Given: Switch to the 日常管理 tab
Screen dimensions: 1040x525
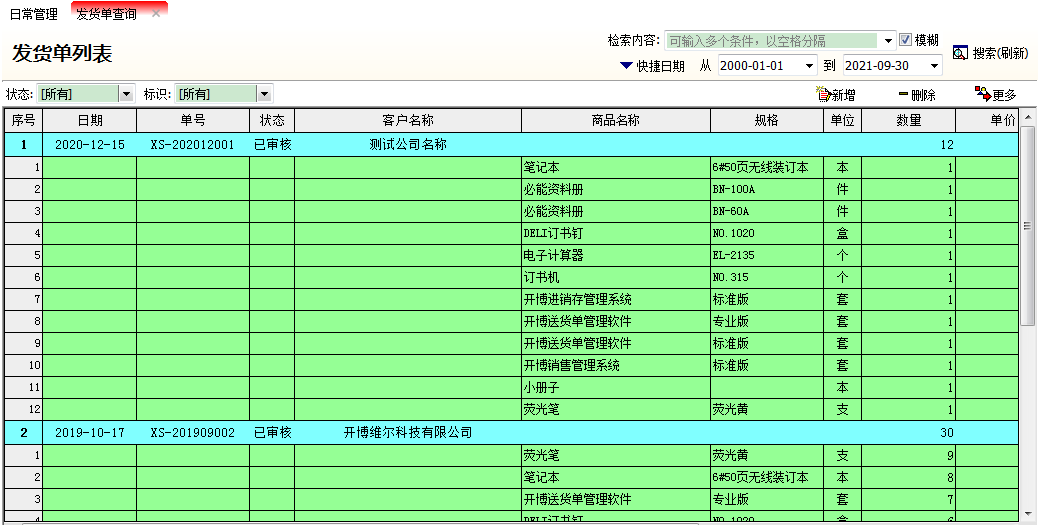Looking at the screenshot, I should point(33,13).
